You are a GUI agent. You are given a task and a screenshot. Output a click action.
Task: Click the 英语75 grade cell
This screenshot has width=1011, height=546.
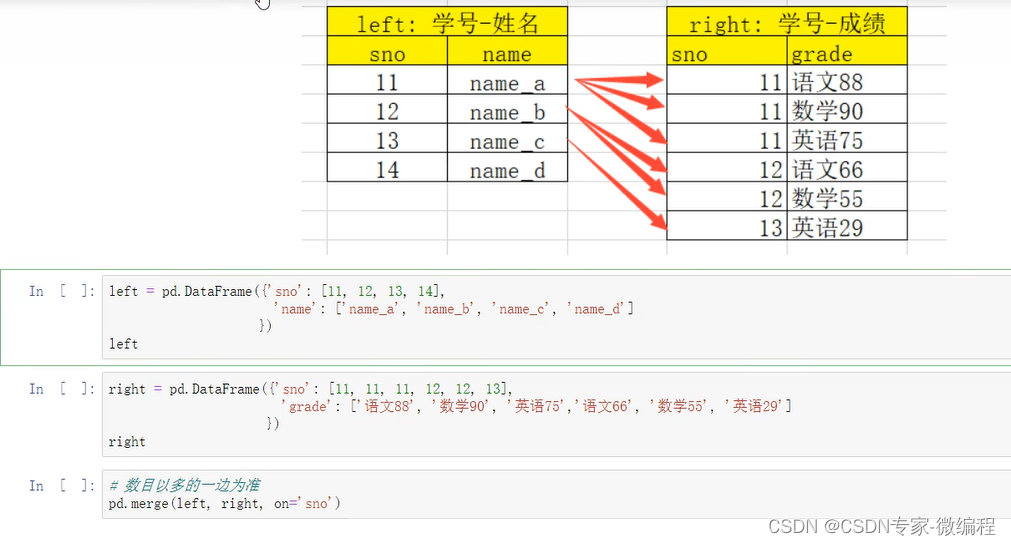847,138
